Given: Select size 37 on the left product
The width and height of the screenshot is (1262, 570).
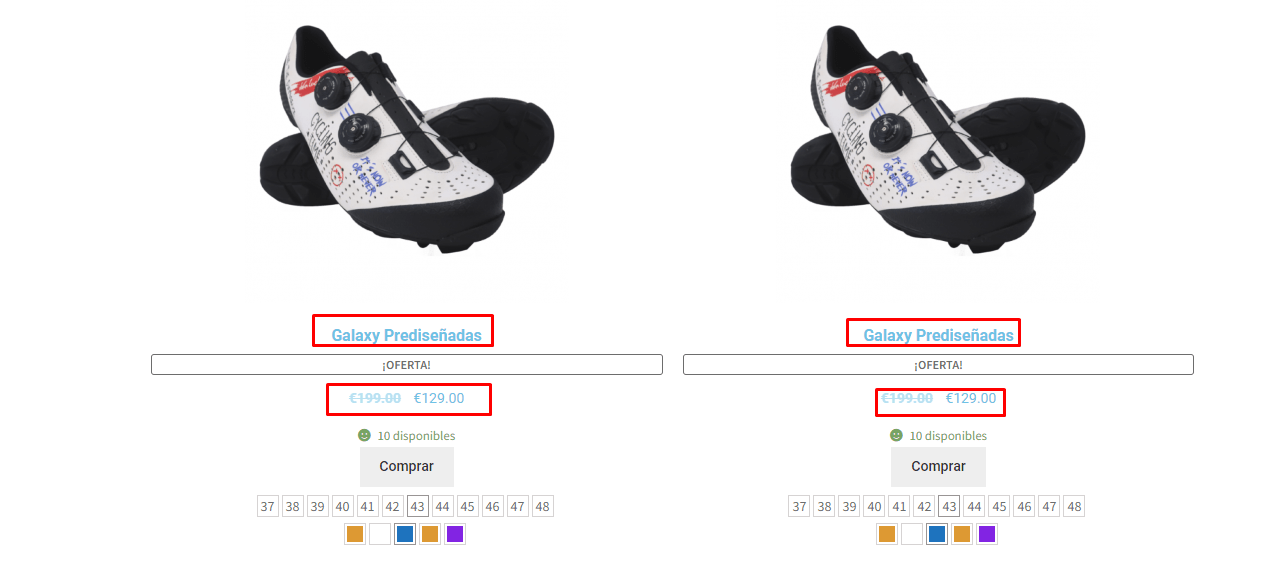Looking at the screenshot, I should tap(267, 506).
